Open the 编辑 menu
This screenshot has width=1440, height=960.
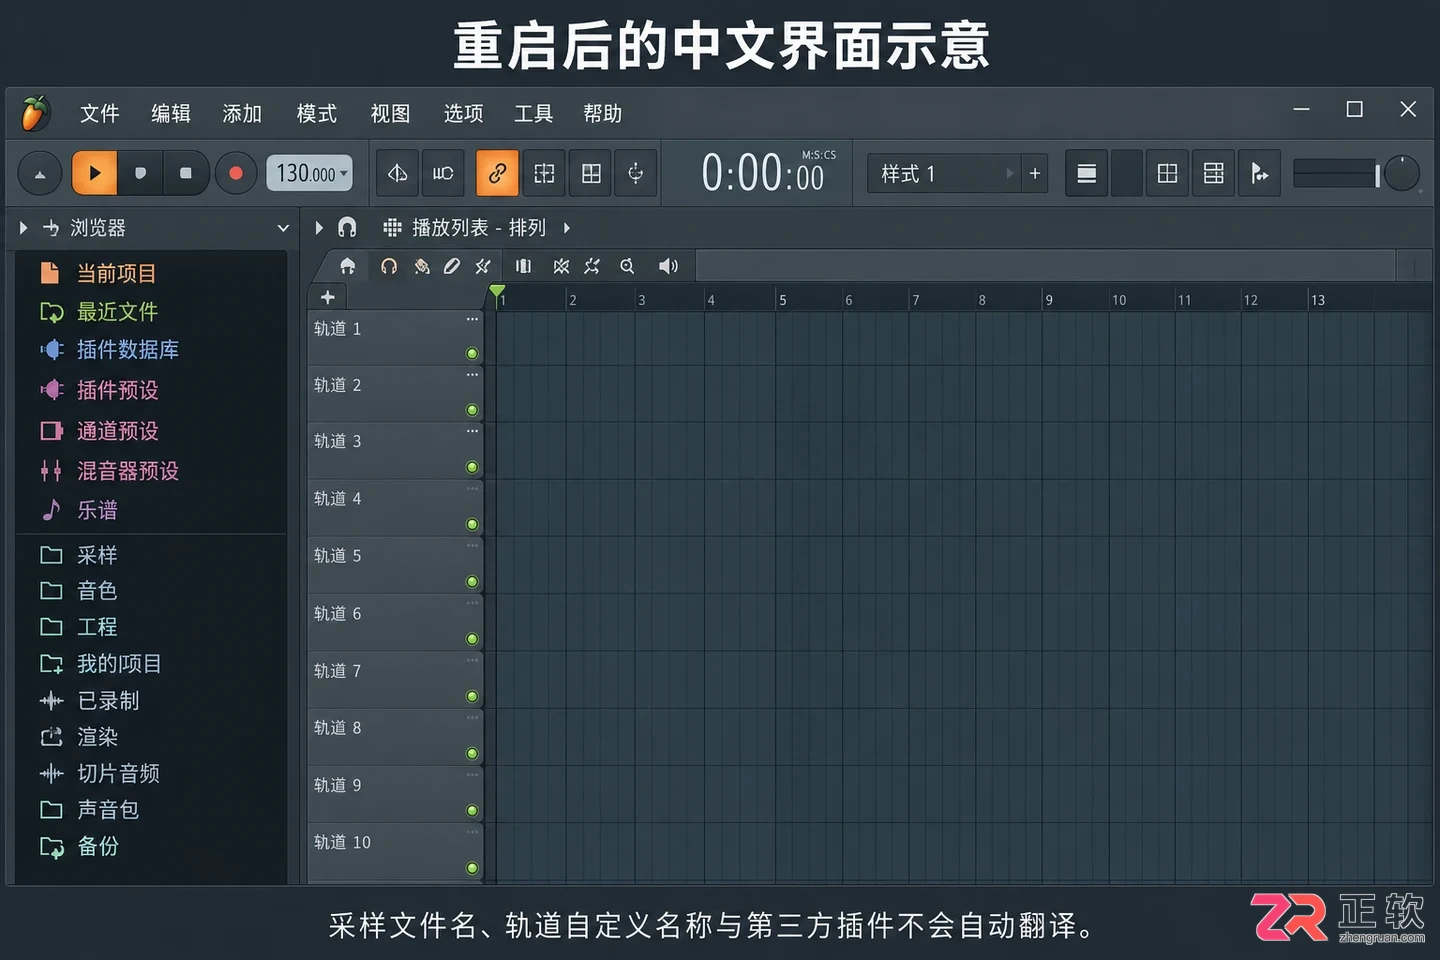point(170,113)
